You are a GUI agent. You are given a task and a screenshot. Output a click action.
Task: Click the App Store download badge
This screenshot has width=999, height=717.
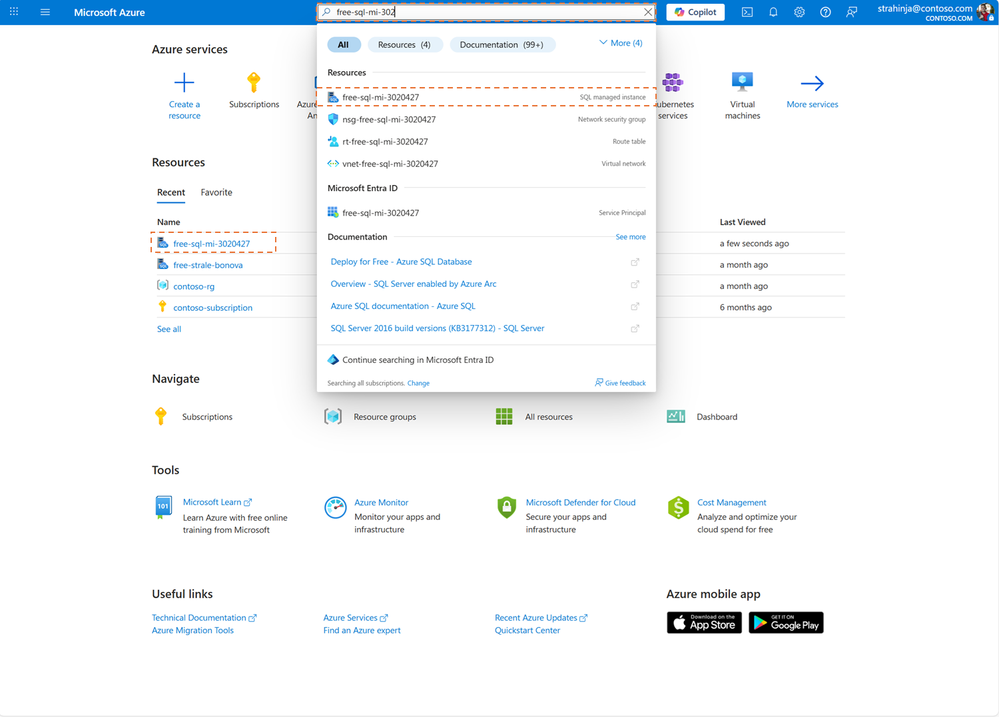tap(704, 623)
